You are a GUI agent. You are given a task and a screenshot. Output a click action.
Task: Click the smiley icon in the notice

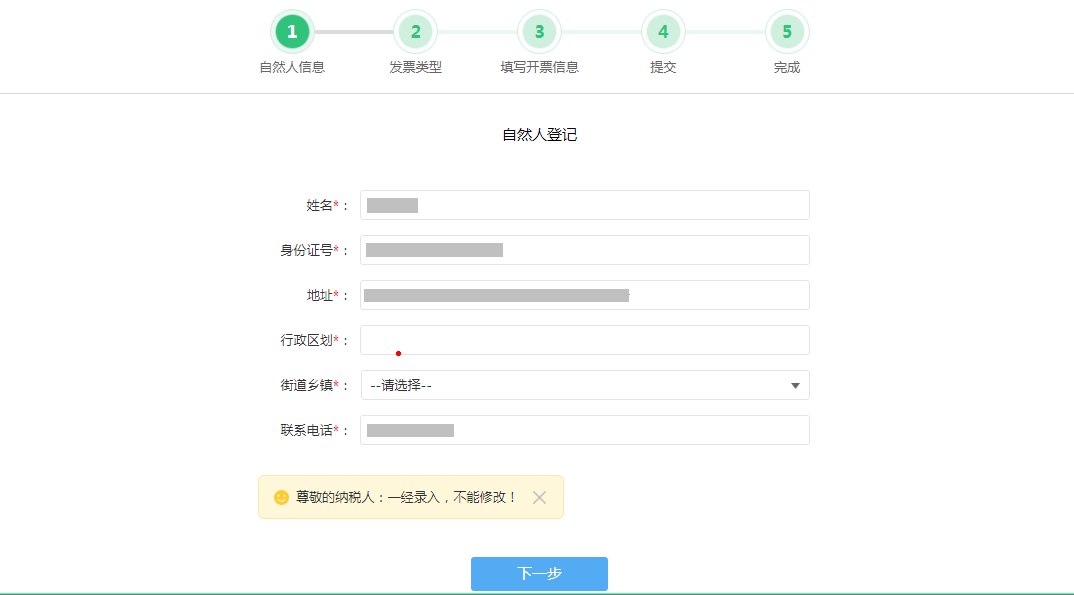[x=281, y=497]
